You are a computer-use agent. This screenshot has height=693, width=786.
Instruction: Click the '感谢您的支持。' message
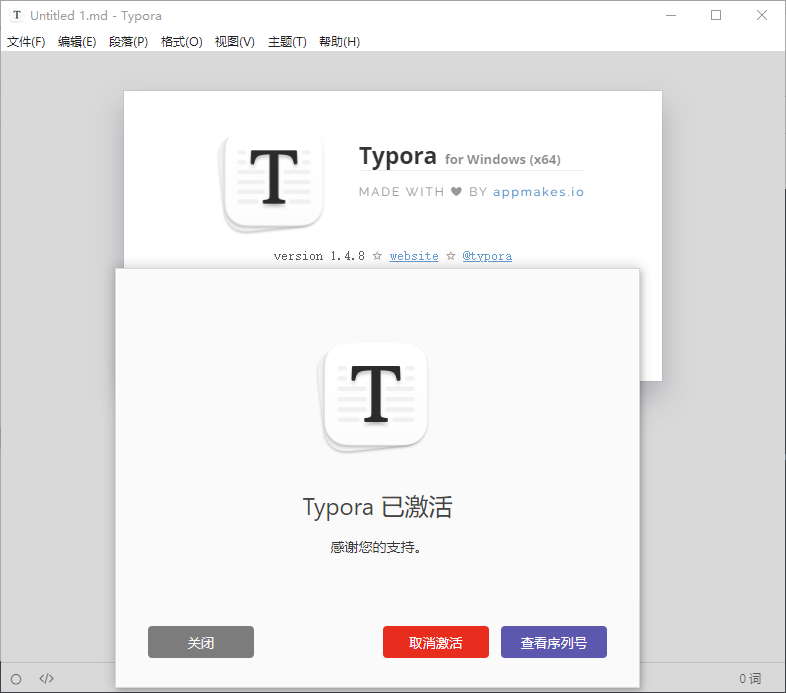375,547
